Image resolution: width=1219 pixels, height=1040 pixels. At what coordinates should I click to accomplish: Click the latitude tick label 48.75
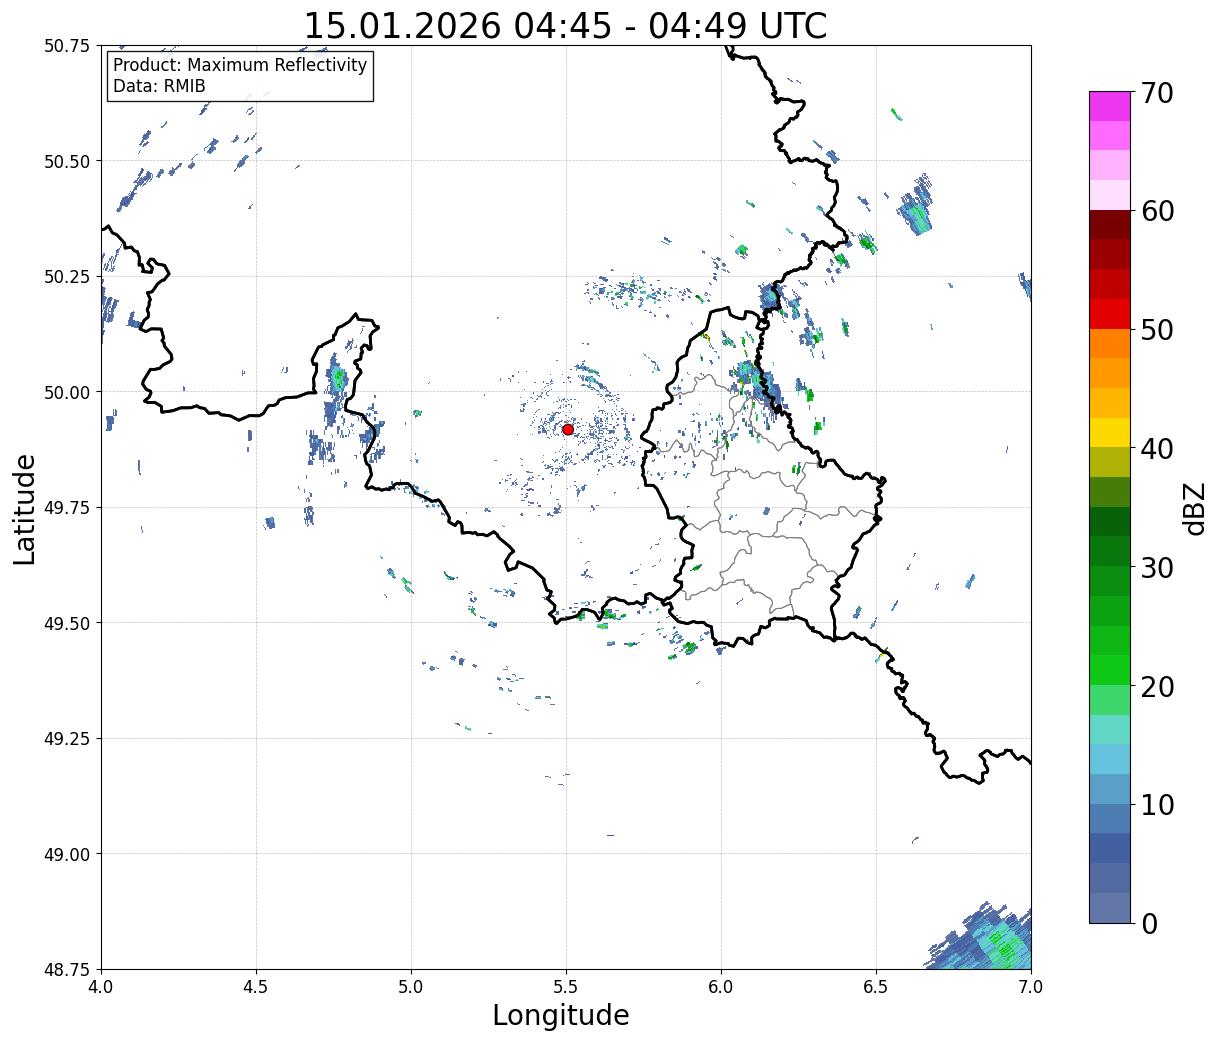click(67, 969)
